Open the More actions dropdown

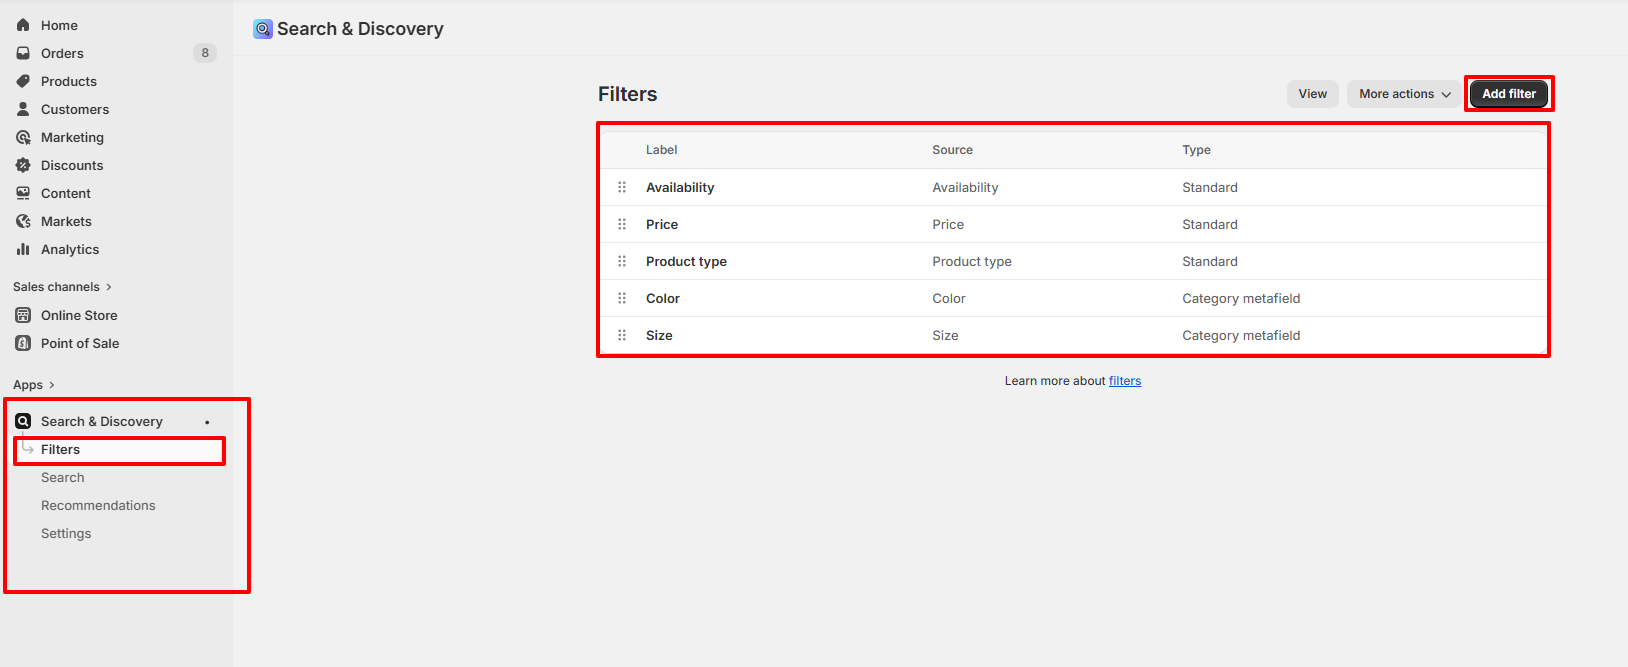1403,94
